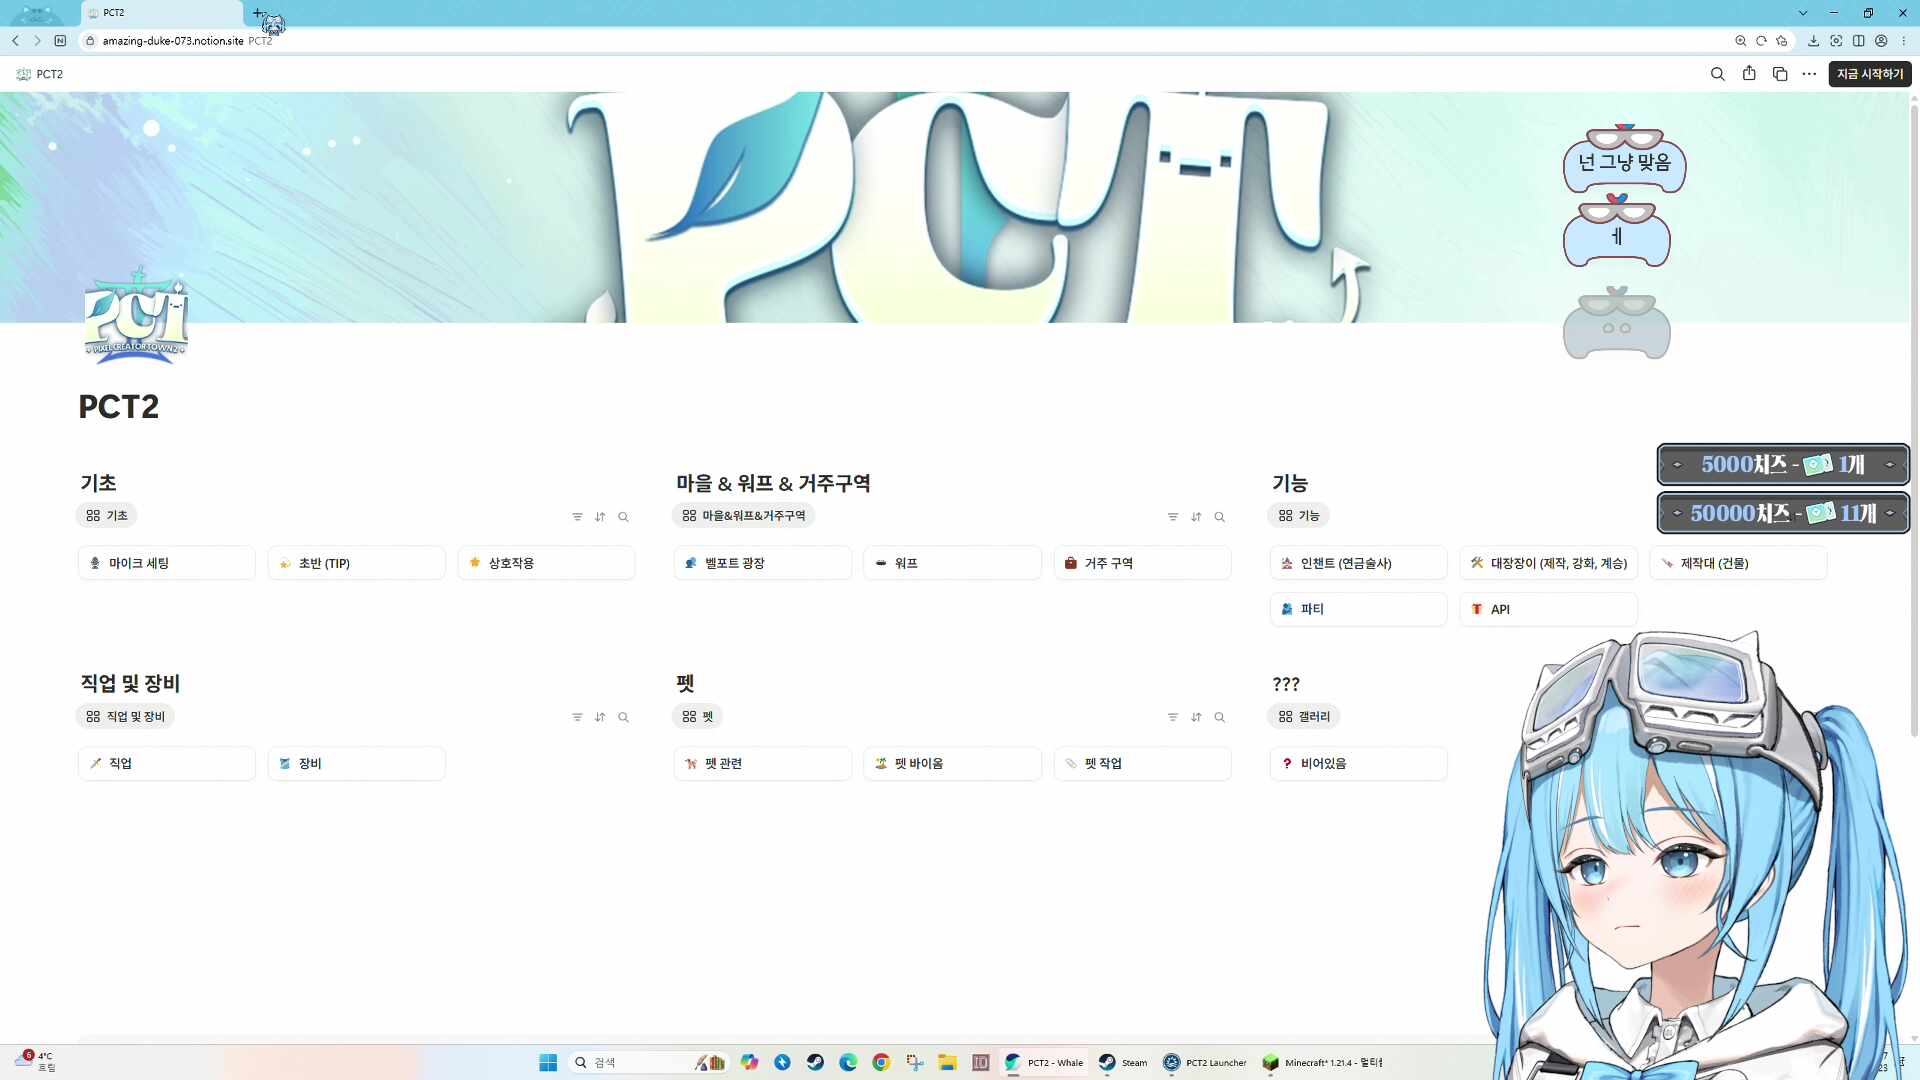Expand the 5000치즈 - 1개 widget chevron
Image resolution: width=1920 pixels, height=1080 pixels.
[1890, 464]
